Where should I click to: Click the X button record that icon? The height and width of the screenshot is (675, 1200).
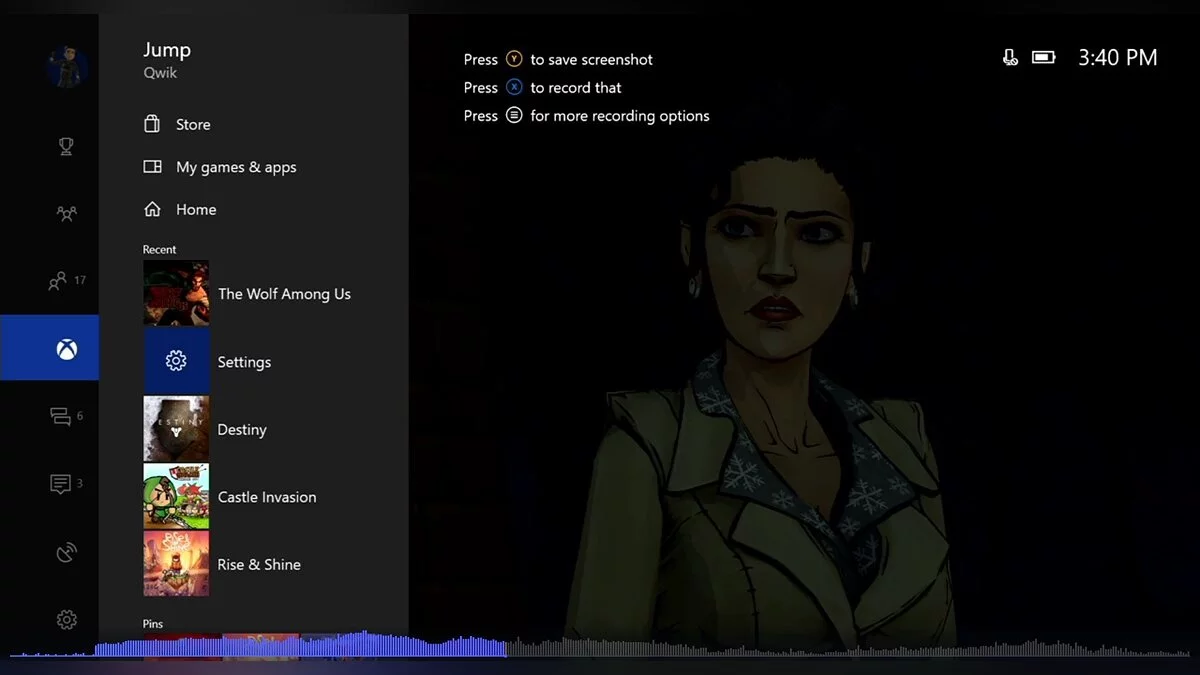coord(514,87)
